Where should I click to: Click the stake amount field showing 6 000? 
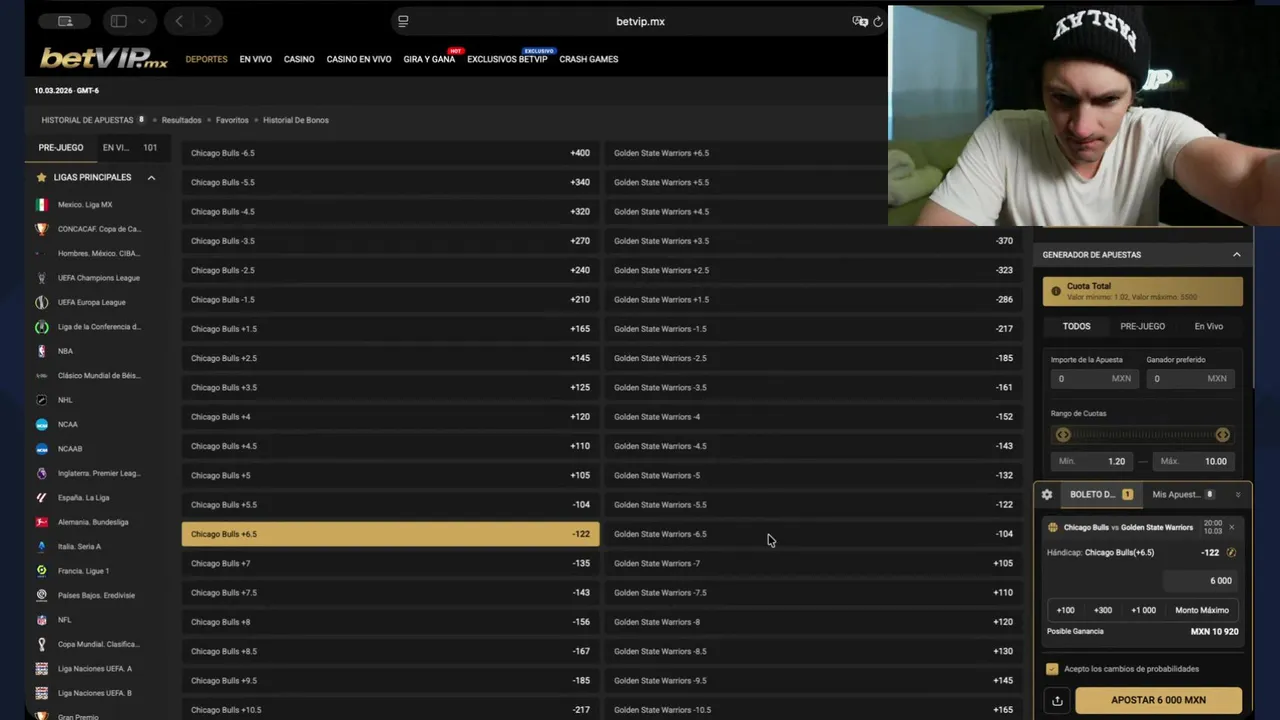1201,581
